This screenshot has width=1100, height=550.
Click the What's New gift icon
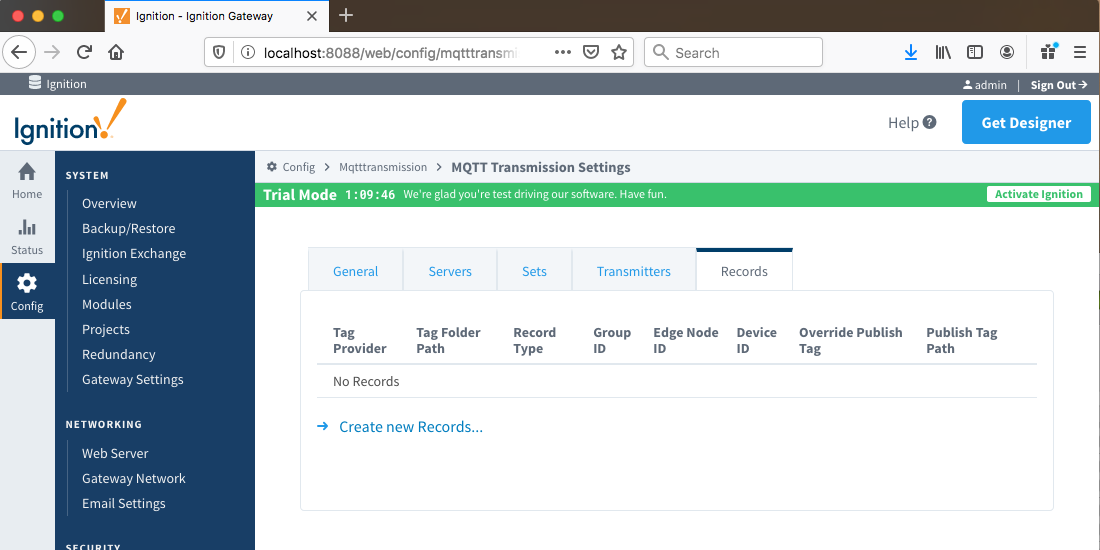coord(1049,51)
